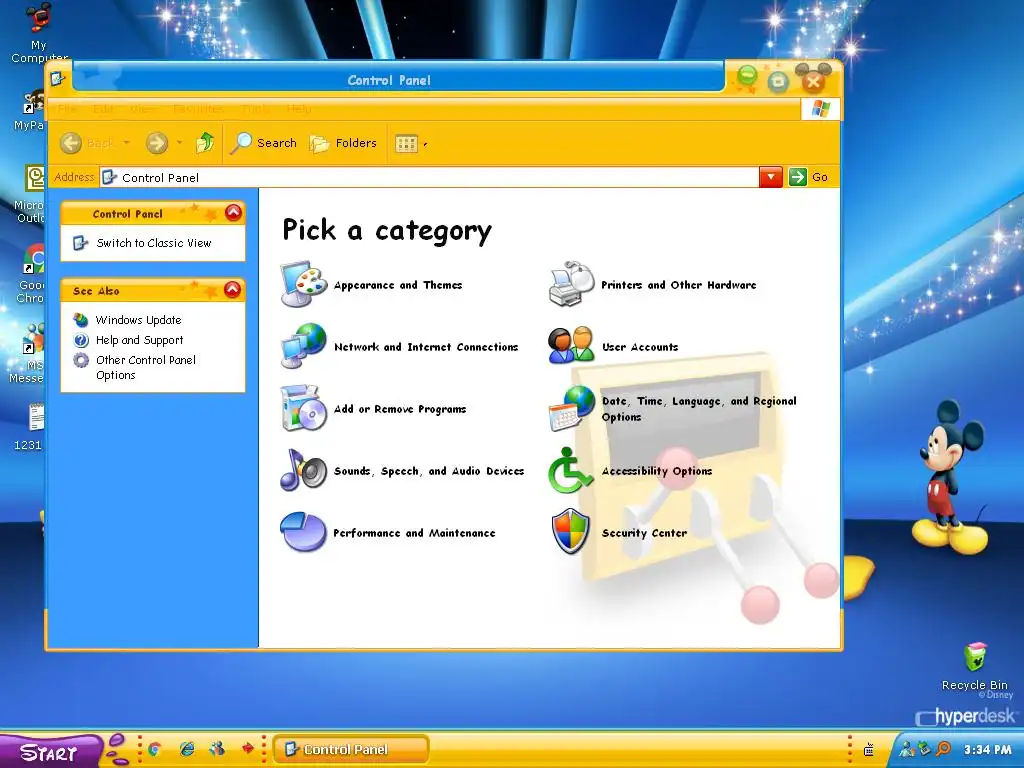This screenshot has height=768, width=1024.
Task: Open the Edit menu
Action: [103, 108]
